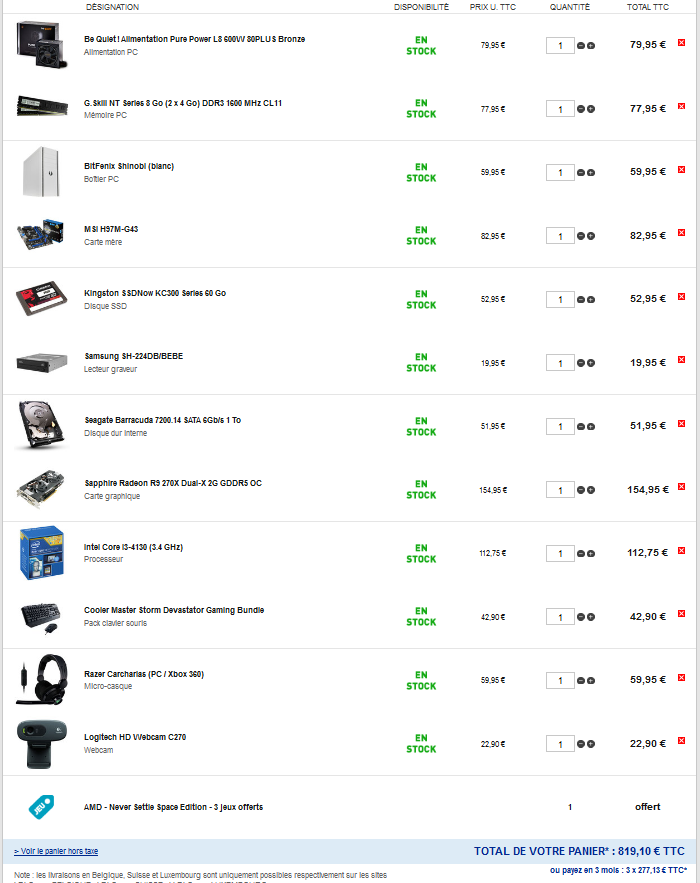The height and width of the screenshot is (883, 700).
Task: Delete G.Skill memory from the cart
Action: 681,106
